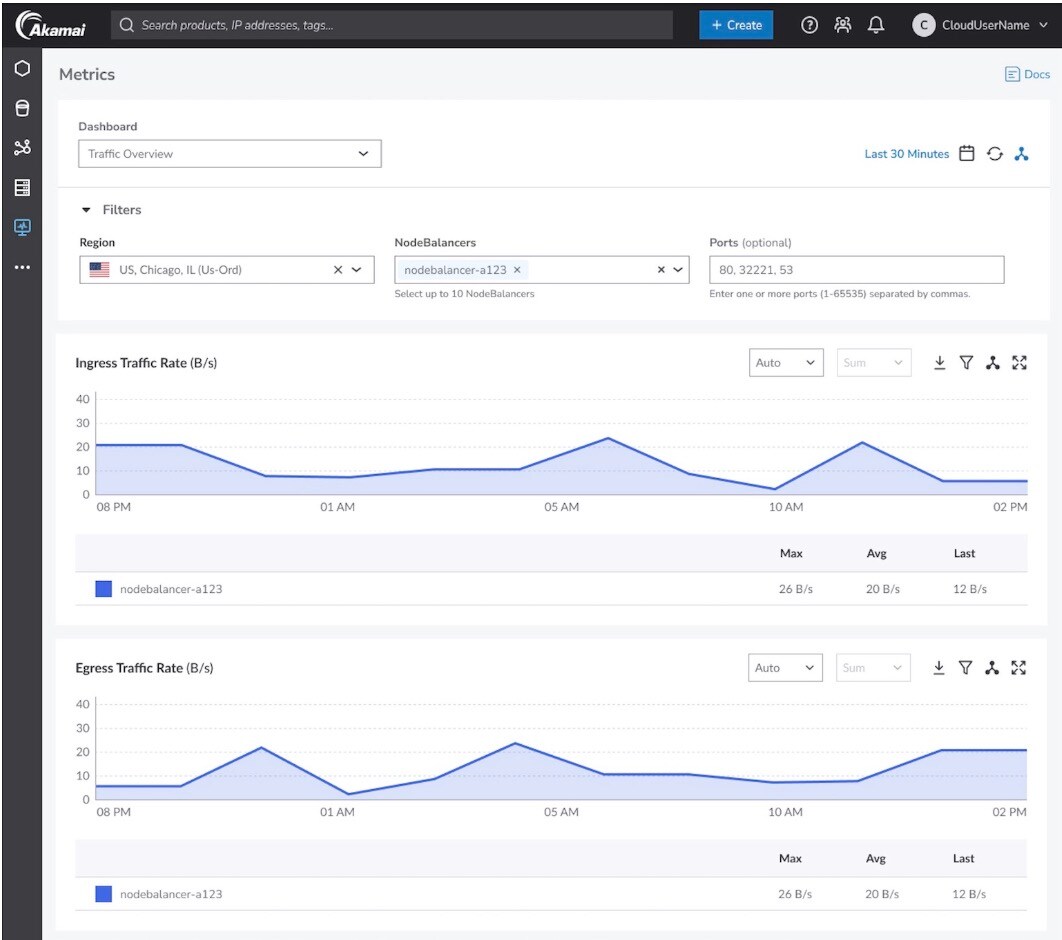Click the group-by icon on the Egress chart

(x=992, y=668)
